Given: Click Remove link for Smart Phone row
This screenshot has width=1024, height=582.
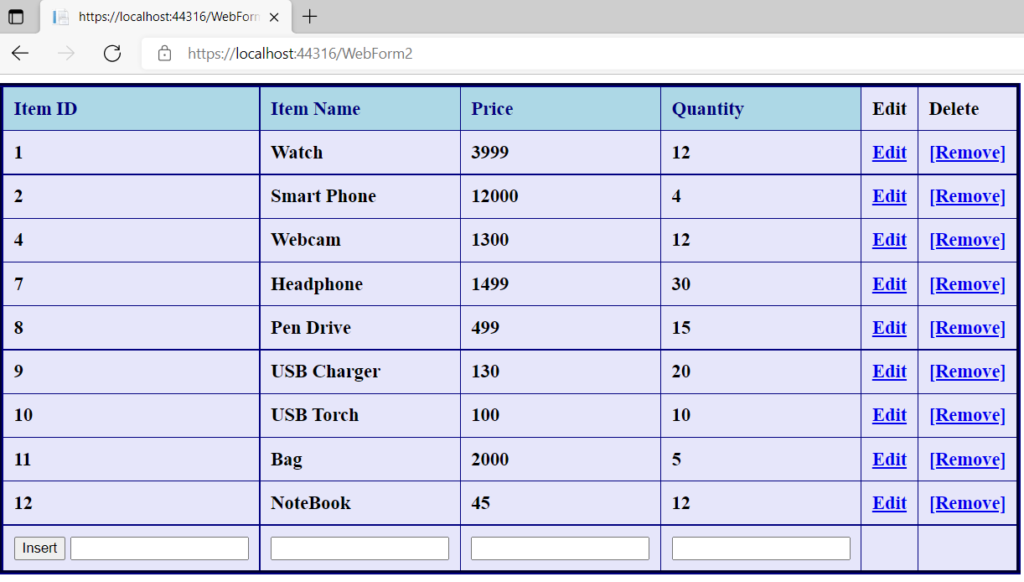Looking at the screenshot, I should click(x=967, y=196).
